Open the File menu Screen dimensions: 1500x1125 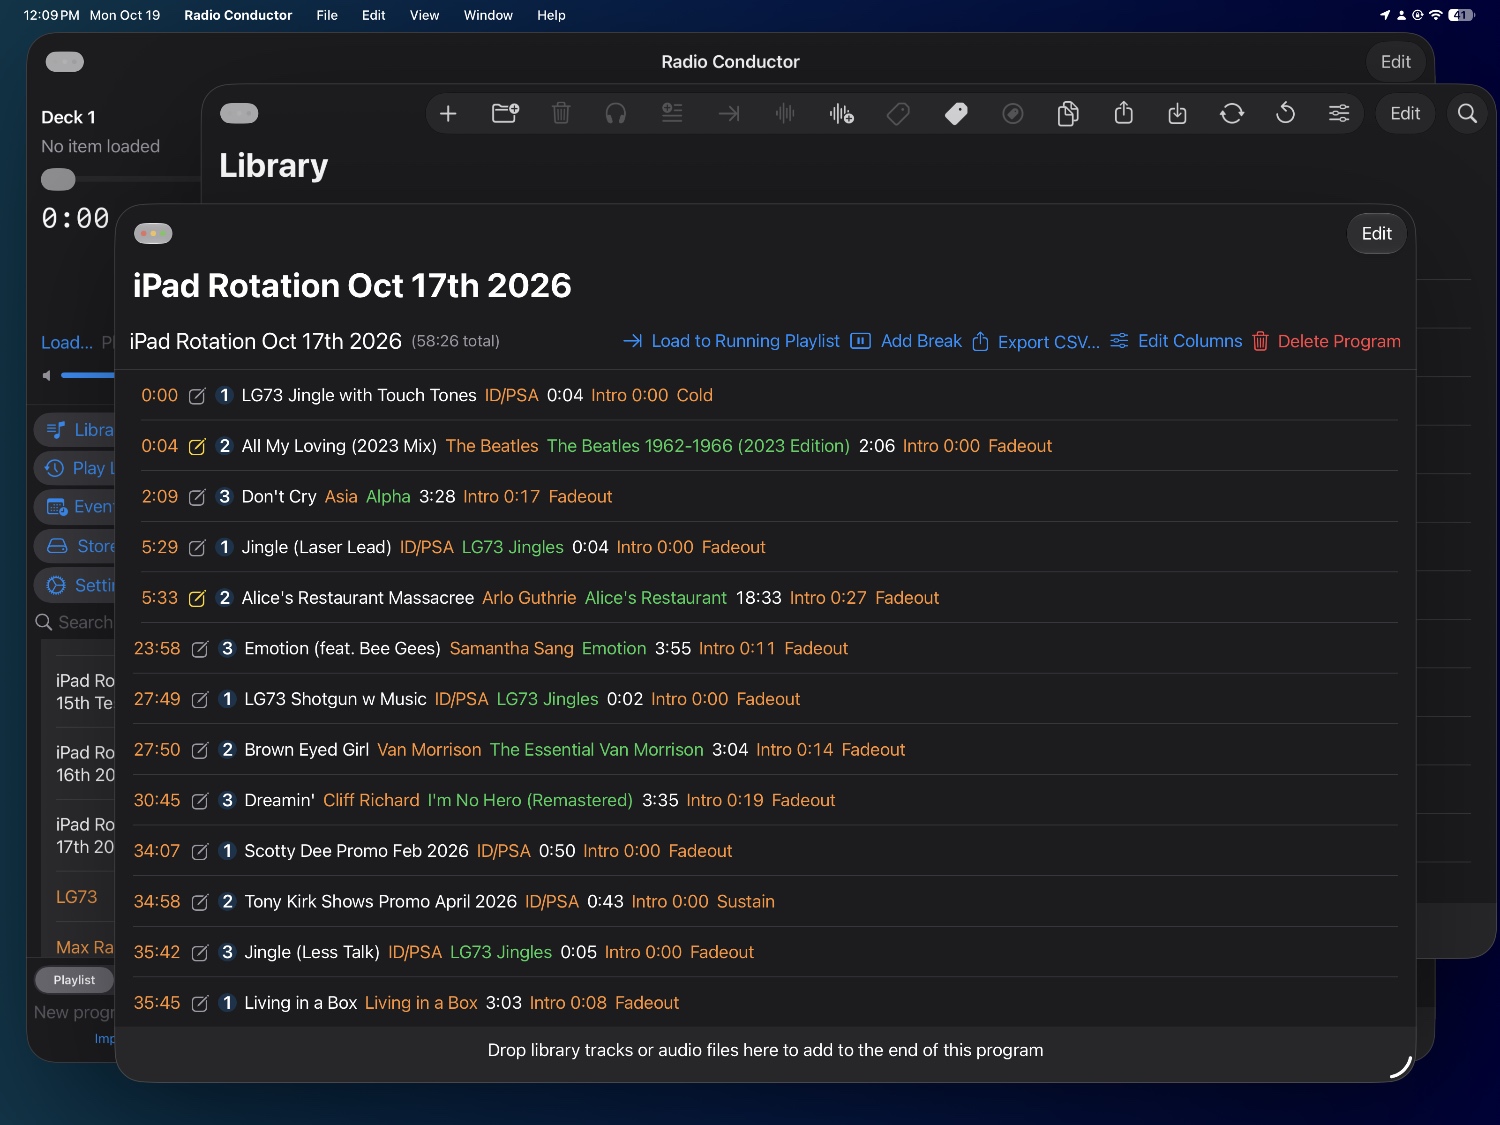(327, 15)
